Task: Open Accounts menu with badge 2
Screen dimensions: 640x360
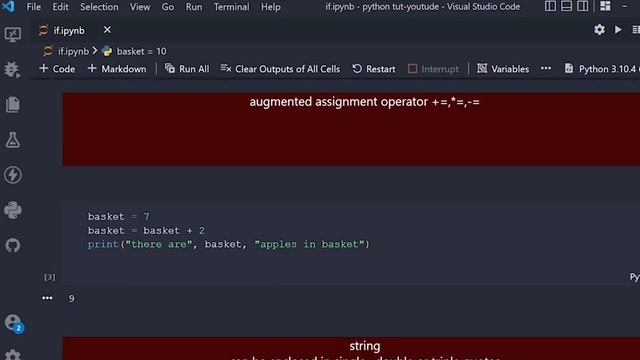Action: coord(13,323)
